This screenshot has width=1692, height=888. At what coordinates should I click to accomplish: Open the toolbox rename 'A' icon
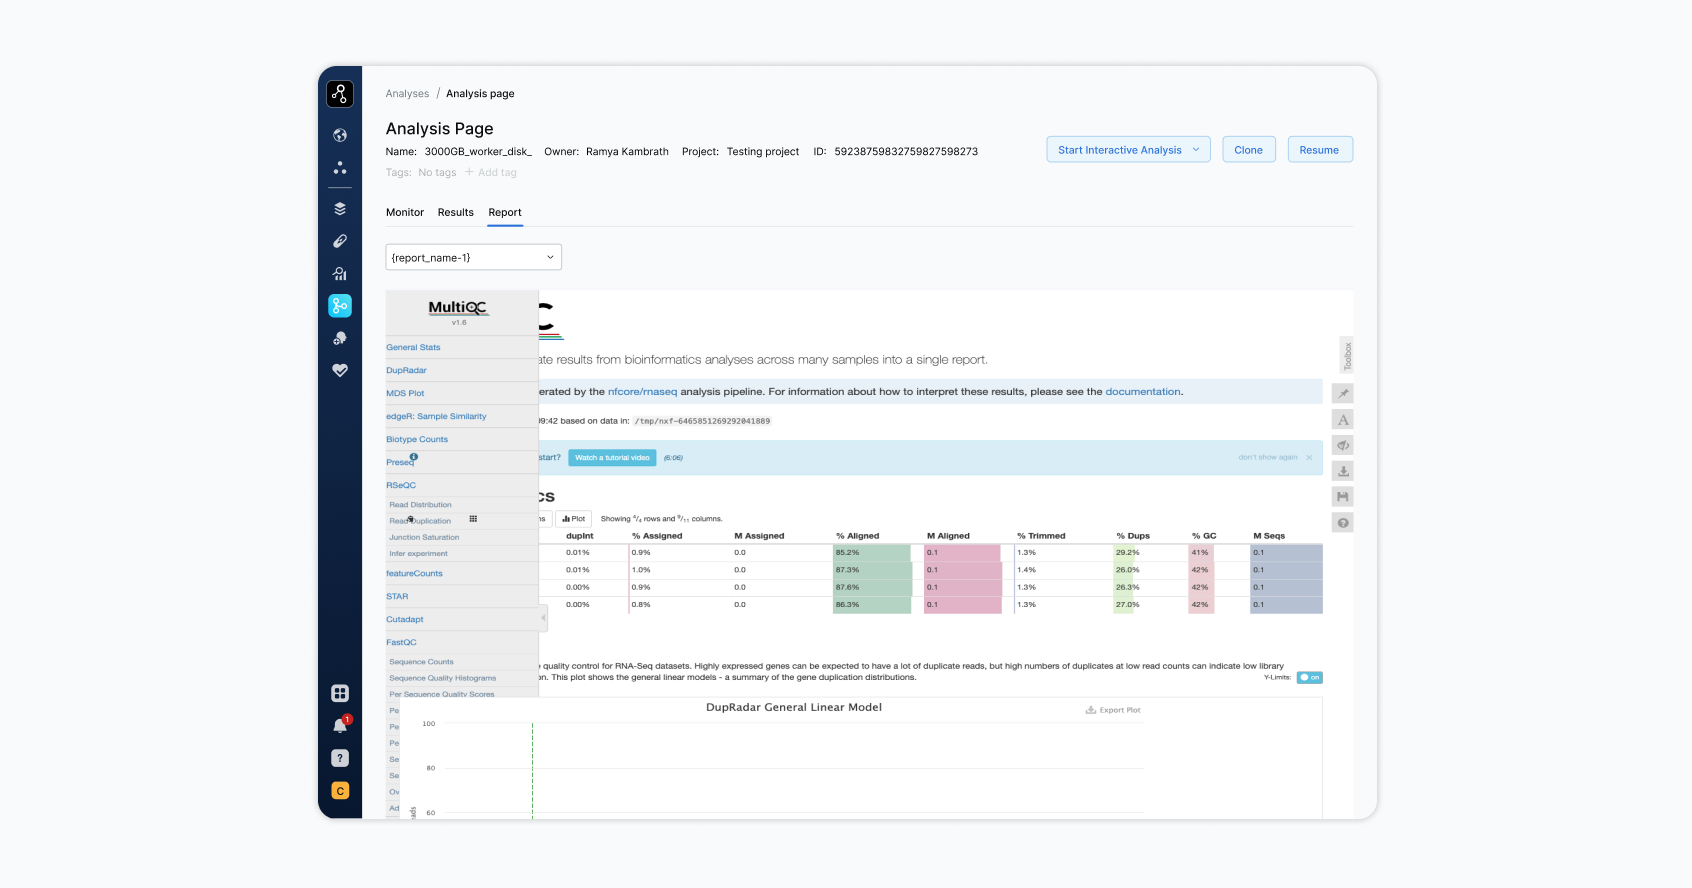[x=1343, y=420]
